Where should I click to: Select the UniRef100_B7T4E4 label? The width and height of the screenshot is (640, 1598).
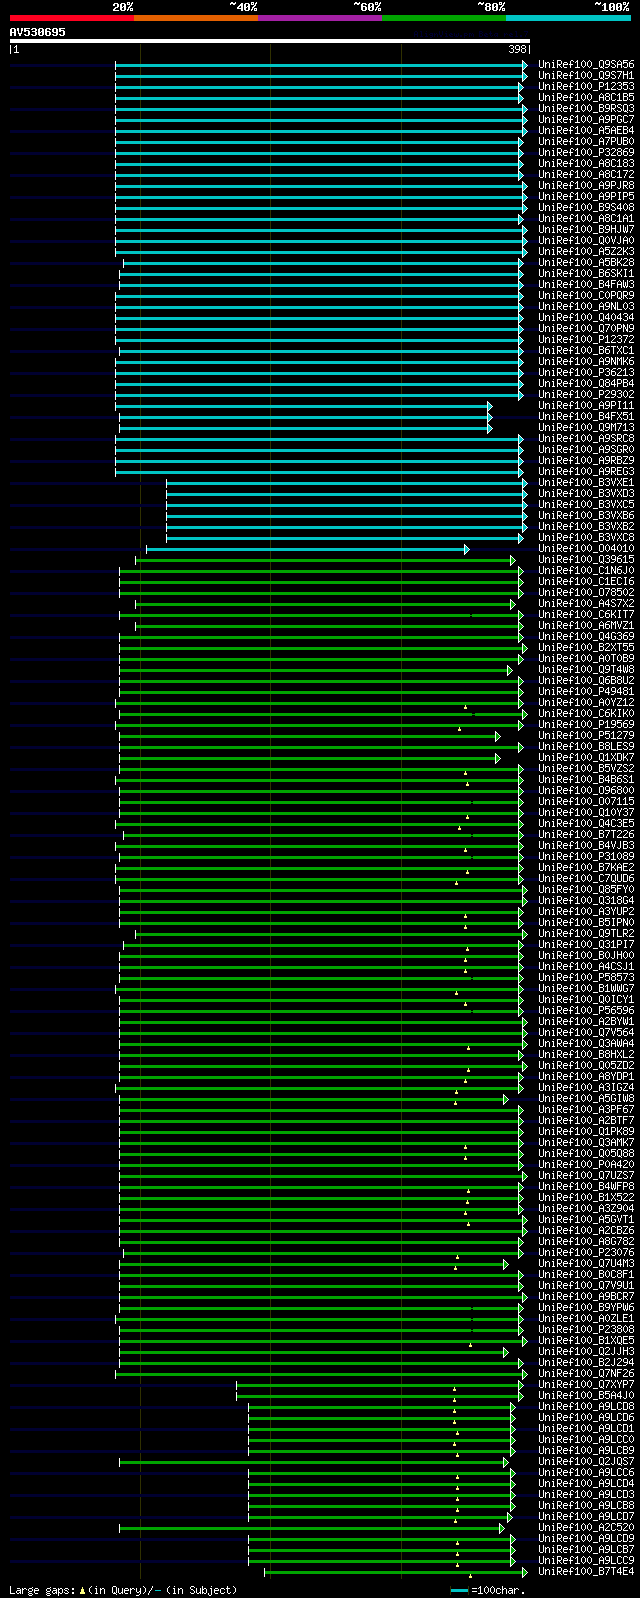click(x=586, y=1571)
